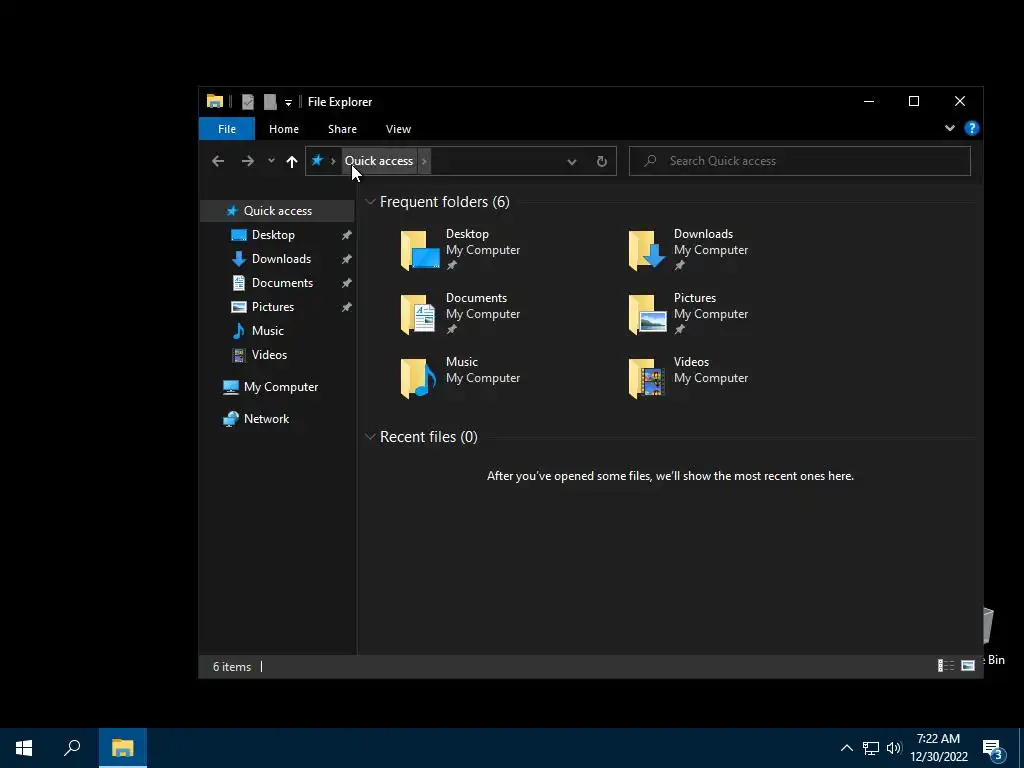The width and height of the screenshot is (1024, 768).
Task: Select the Desktop folder icon in Frequent folders
Action: tap(419, 249)
